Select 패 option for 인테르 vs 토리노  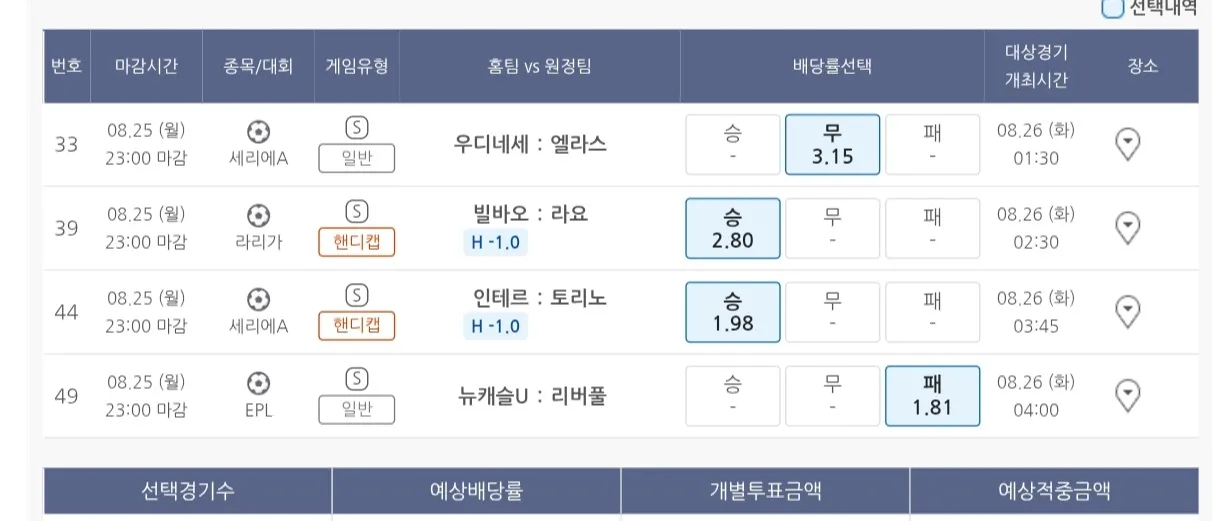click(932, 313)
